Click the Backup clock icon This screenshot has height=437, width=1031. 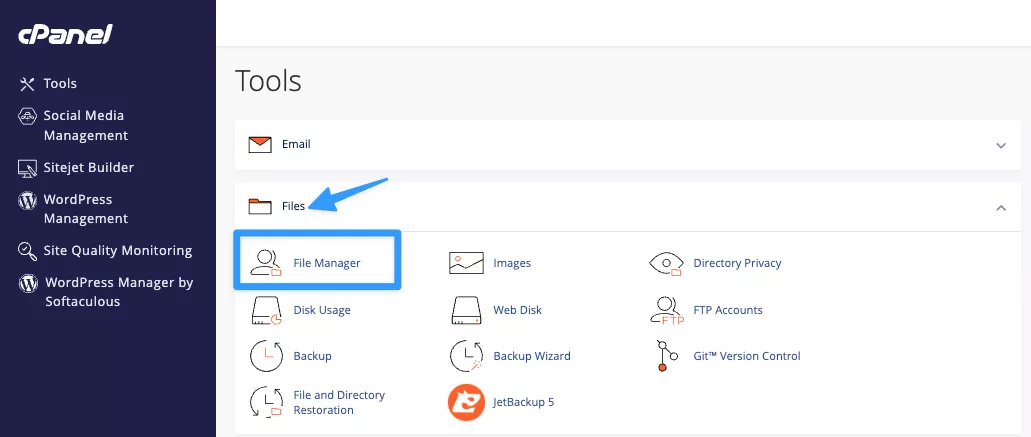click(x=266, y=356)
